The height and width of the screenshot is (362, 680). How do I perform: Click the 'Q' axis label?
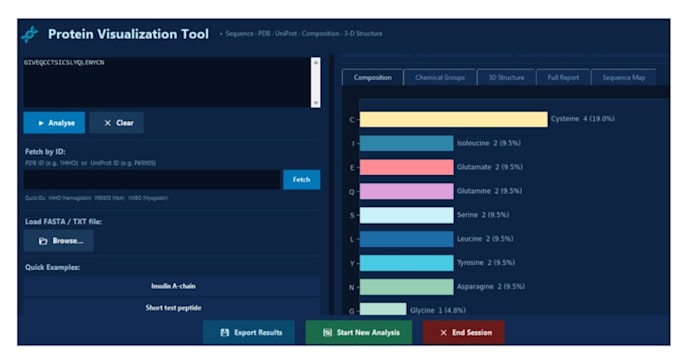[352, 192]
